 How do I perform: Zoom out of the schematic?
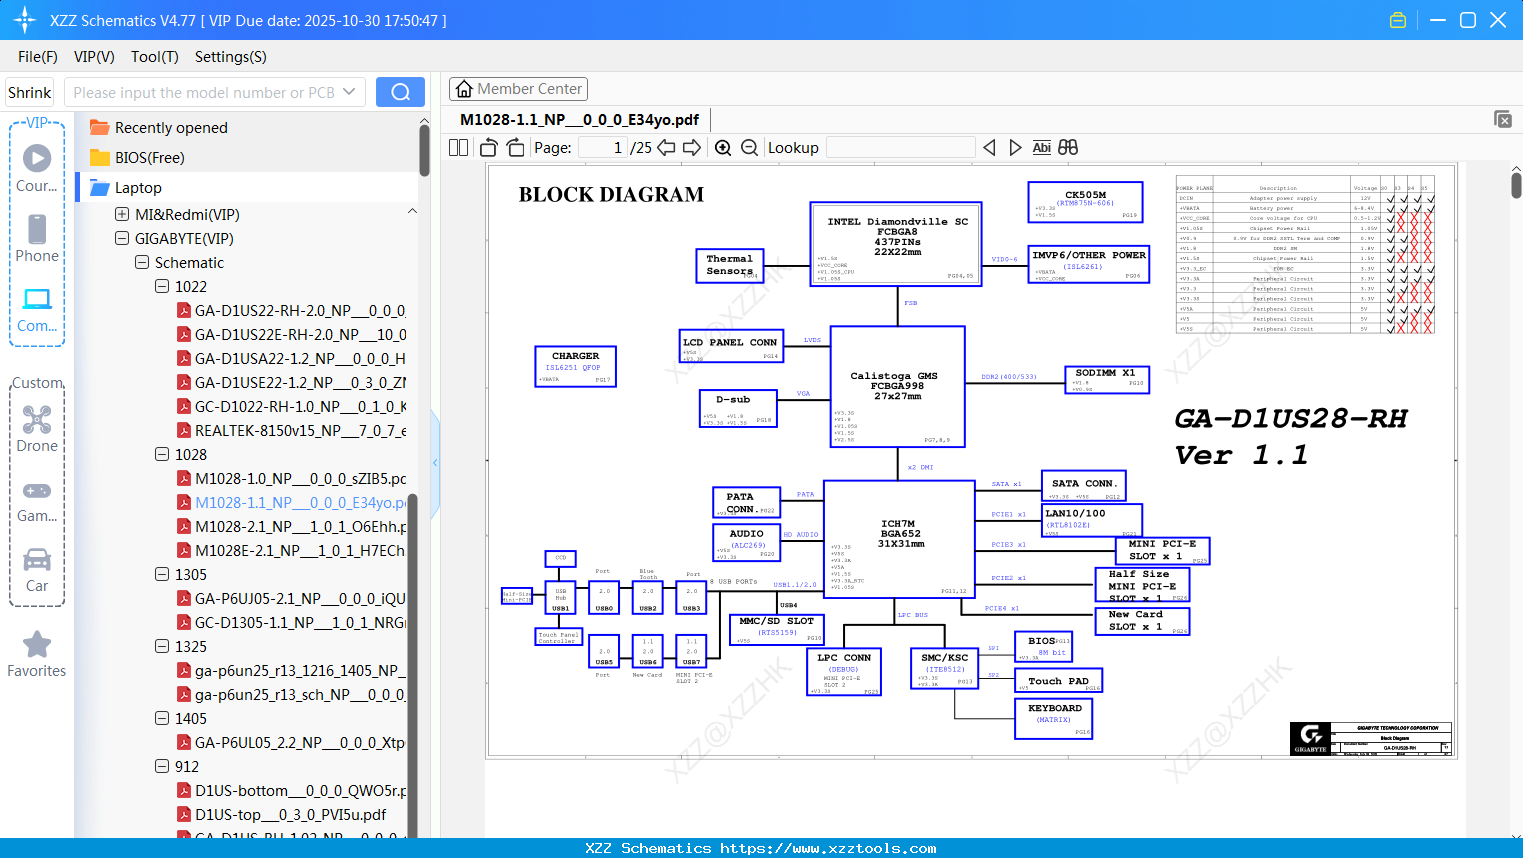point(749,147)
